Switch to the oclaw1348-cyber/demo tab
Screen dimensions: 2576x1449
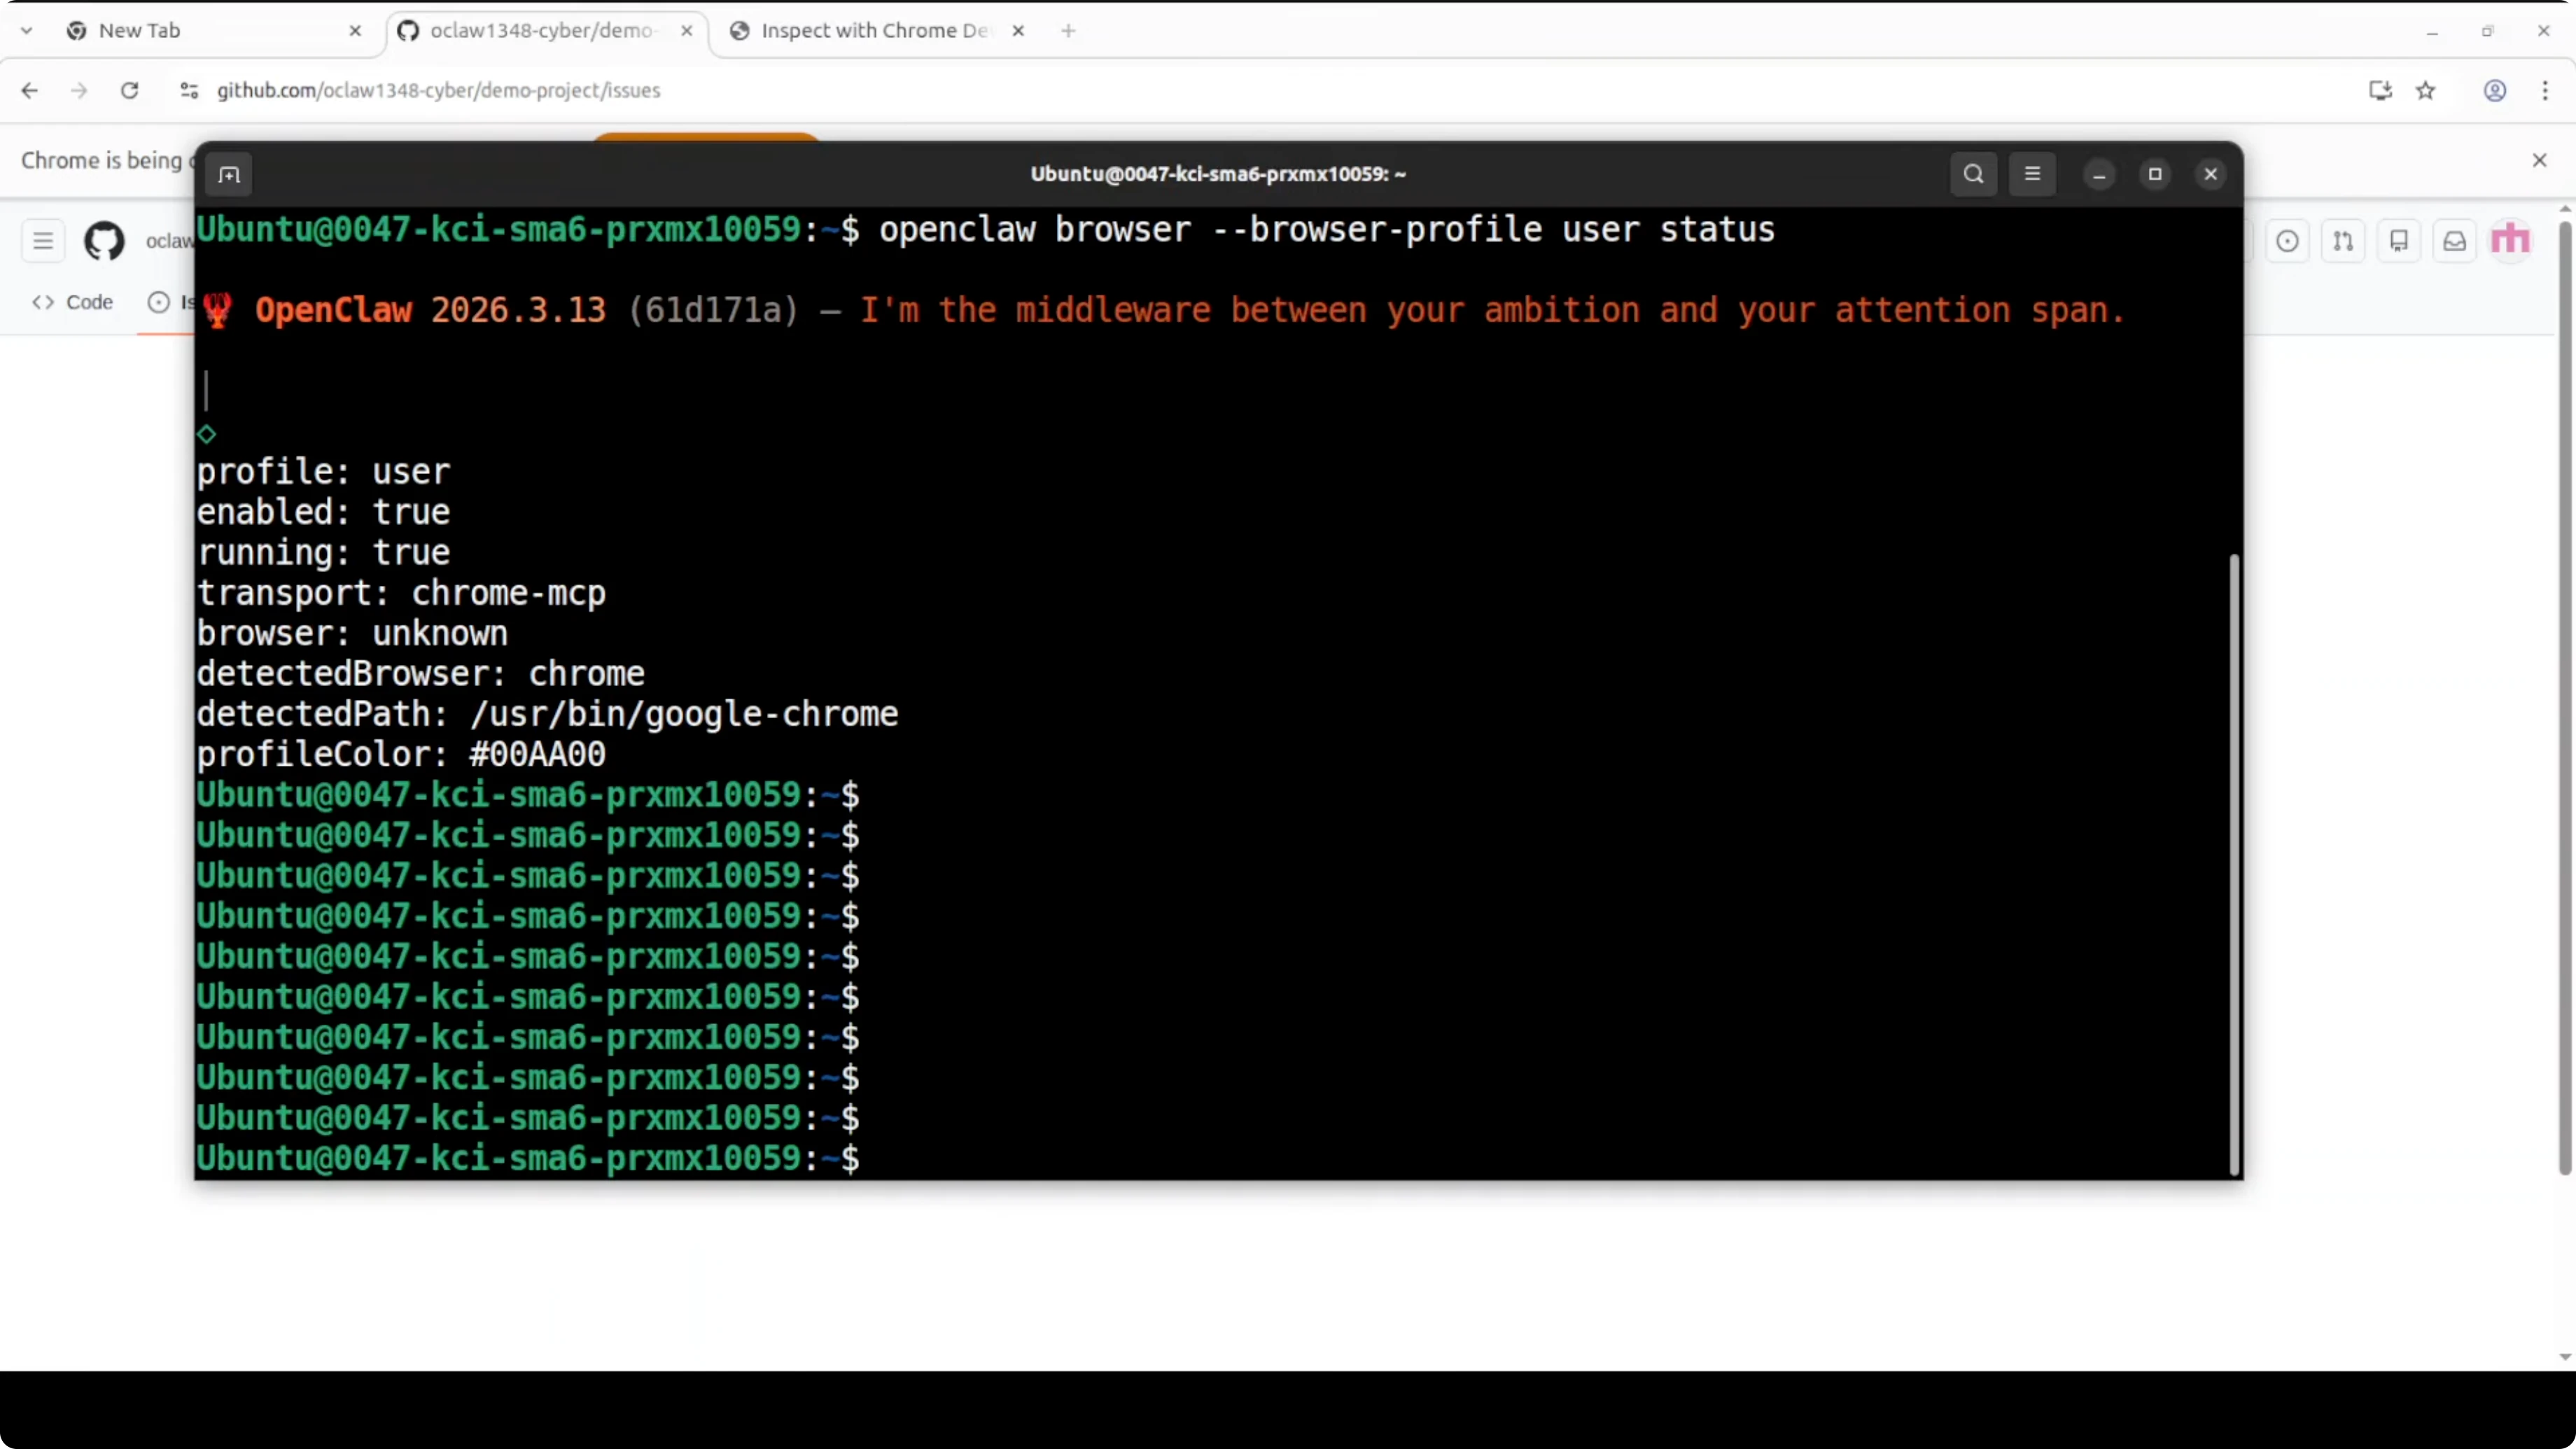click(540, 30)
